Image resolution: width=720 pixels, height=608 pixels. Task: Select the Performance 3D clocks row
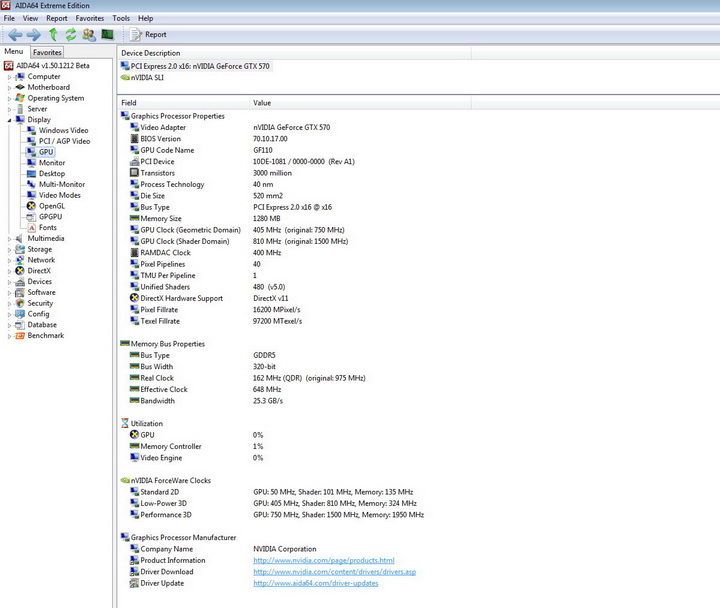point(277,515)
